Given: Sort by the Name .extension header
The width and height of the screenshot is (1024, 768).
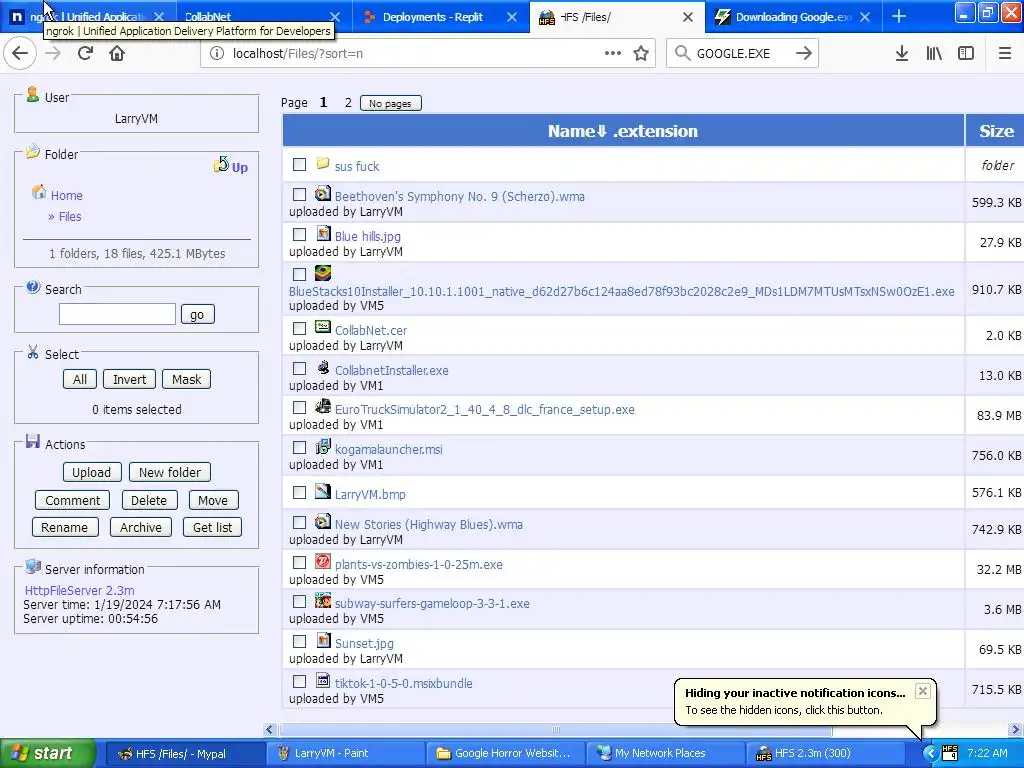Looking at the screenshot, I should (x=622, y=131).
